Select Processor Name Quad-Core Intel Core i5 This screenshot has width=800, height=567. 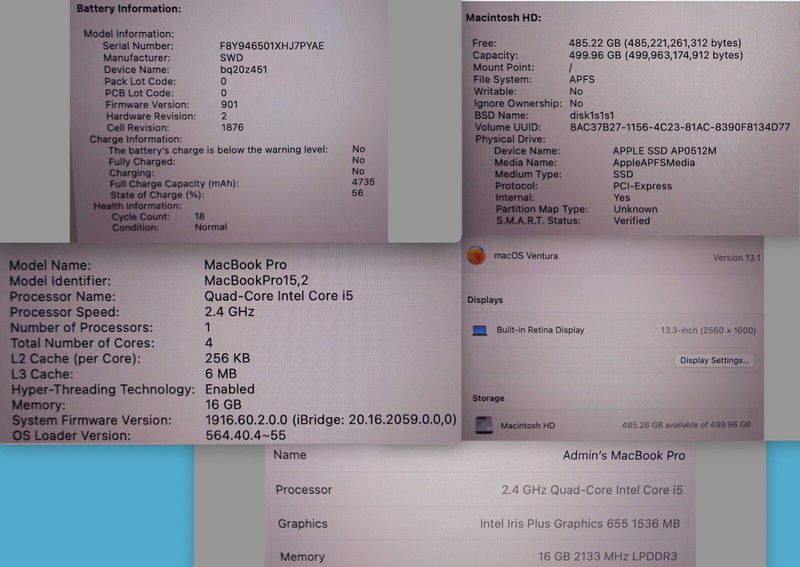tap(279, 296)
